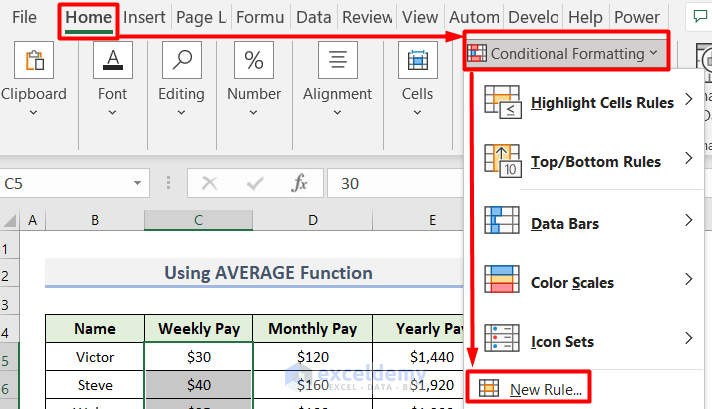Open the Cells icon group

pos(418,60)
